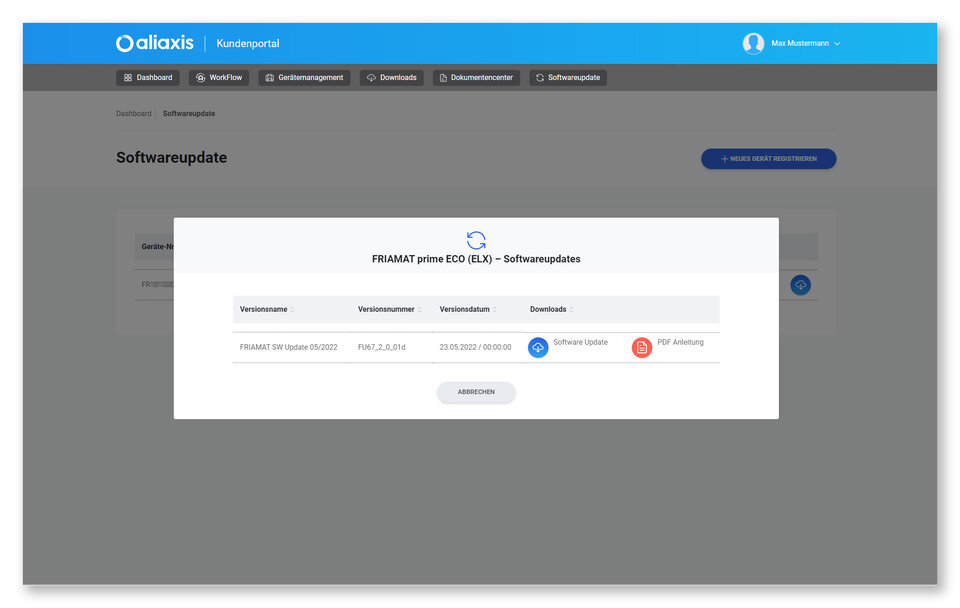The height and width of the screenshot is (608, 960).
Task: Click the cloud download icon in the background table row
Action: coord(800,285)
